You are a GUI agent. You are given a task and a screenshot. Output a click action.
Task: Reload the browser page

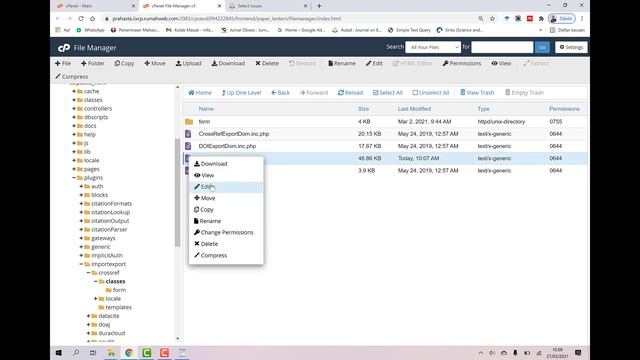pos(81,19)
